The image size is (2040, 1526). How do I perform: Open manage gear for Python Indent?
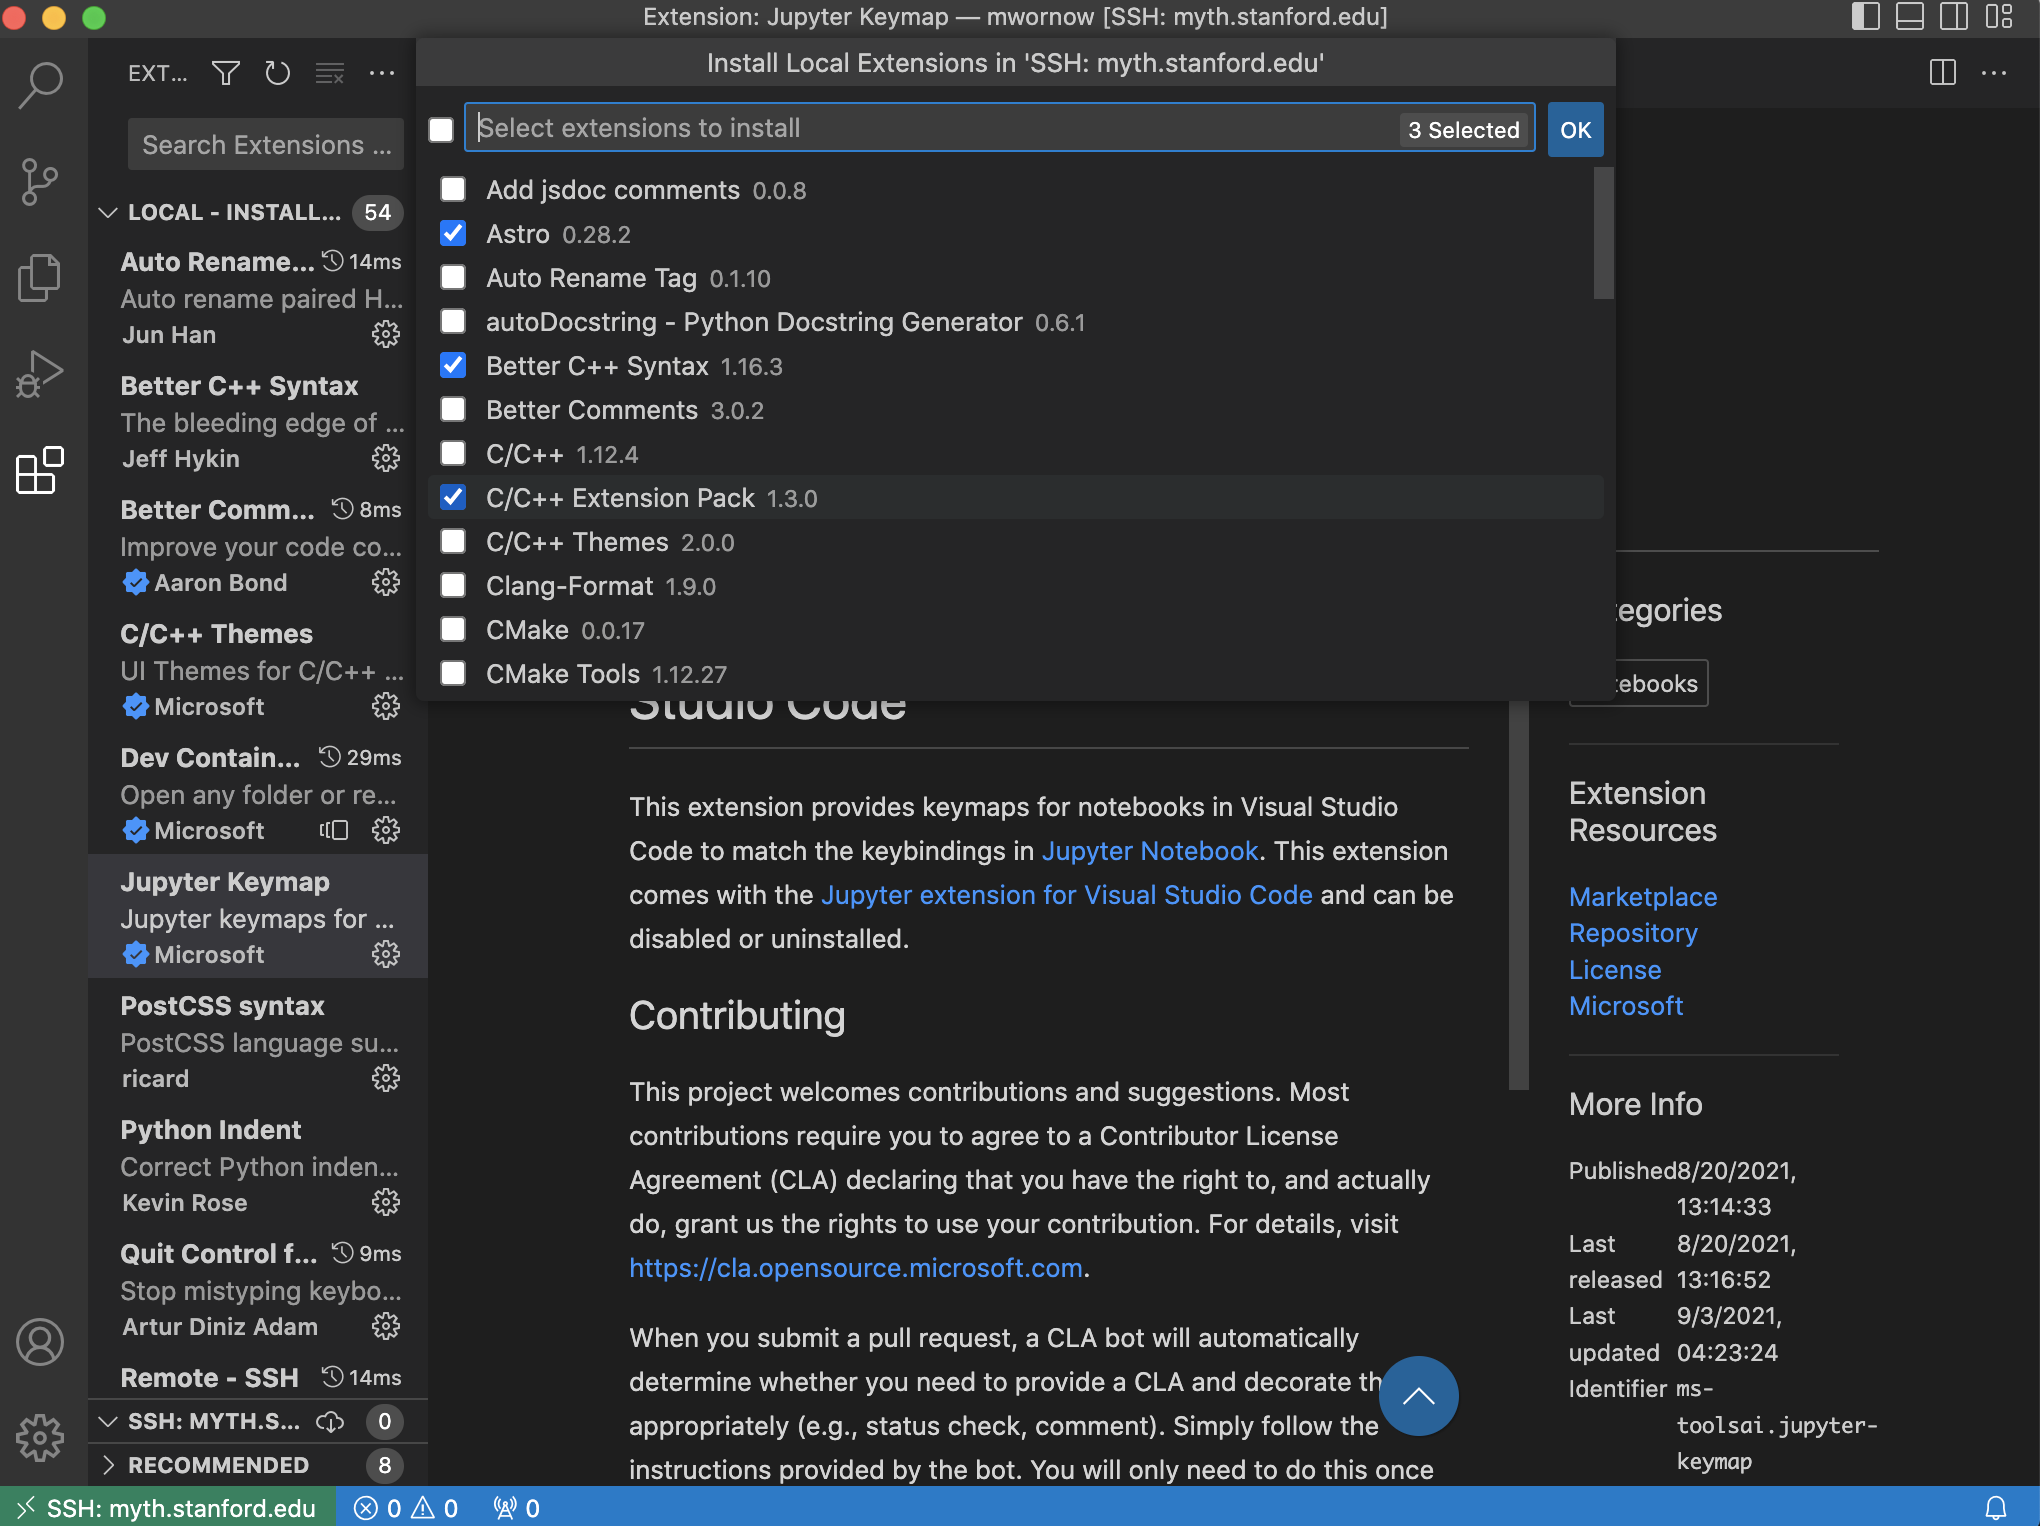click(x=386, y=1202)
